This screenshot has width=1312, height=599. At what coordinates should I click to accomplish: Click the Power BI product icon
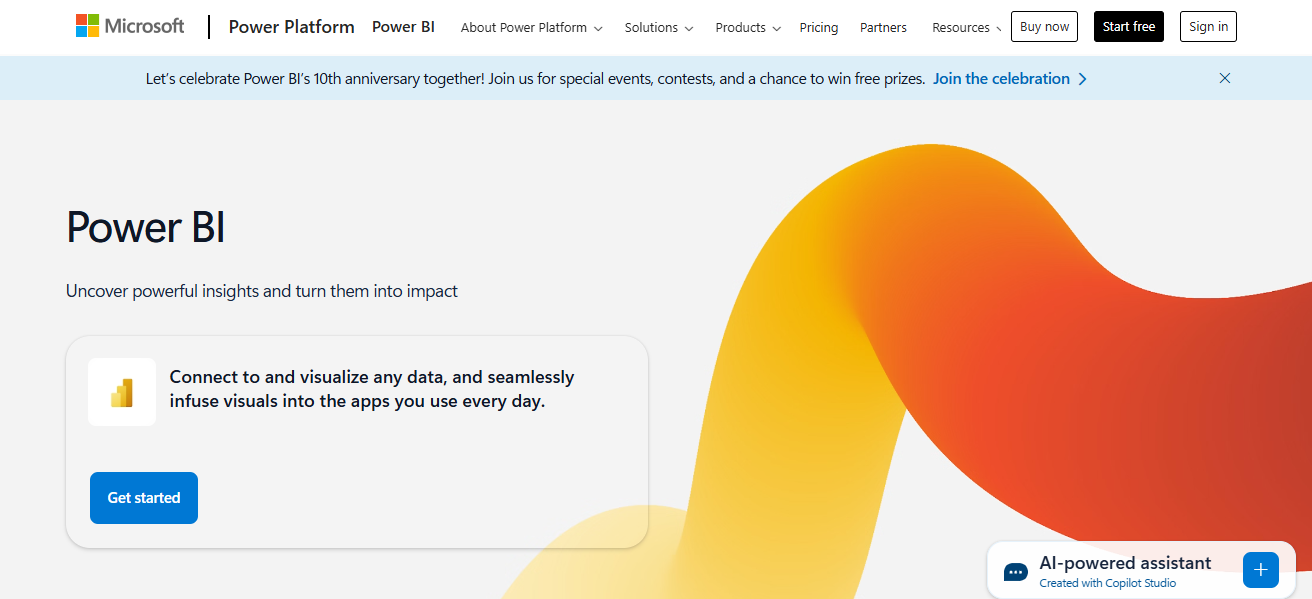(122, 392)
